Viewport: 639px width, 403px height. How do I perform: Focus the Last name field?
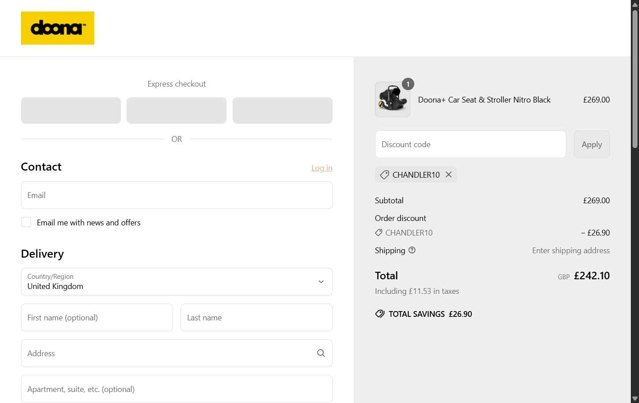[x=256, y=317]
